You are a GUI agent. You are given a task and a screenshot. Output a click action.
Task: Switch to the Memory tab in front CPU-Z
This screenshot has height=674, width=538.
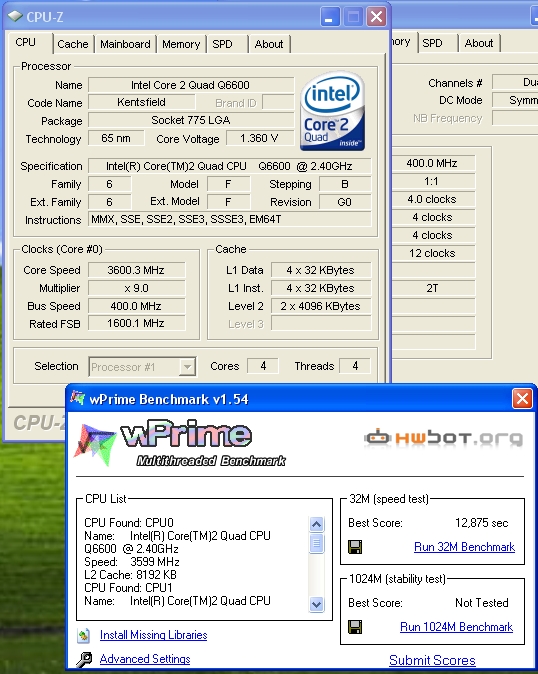(x=181, y=44)
